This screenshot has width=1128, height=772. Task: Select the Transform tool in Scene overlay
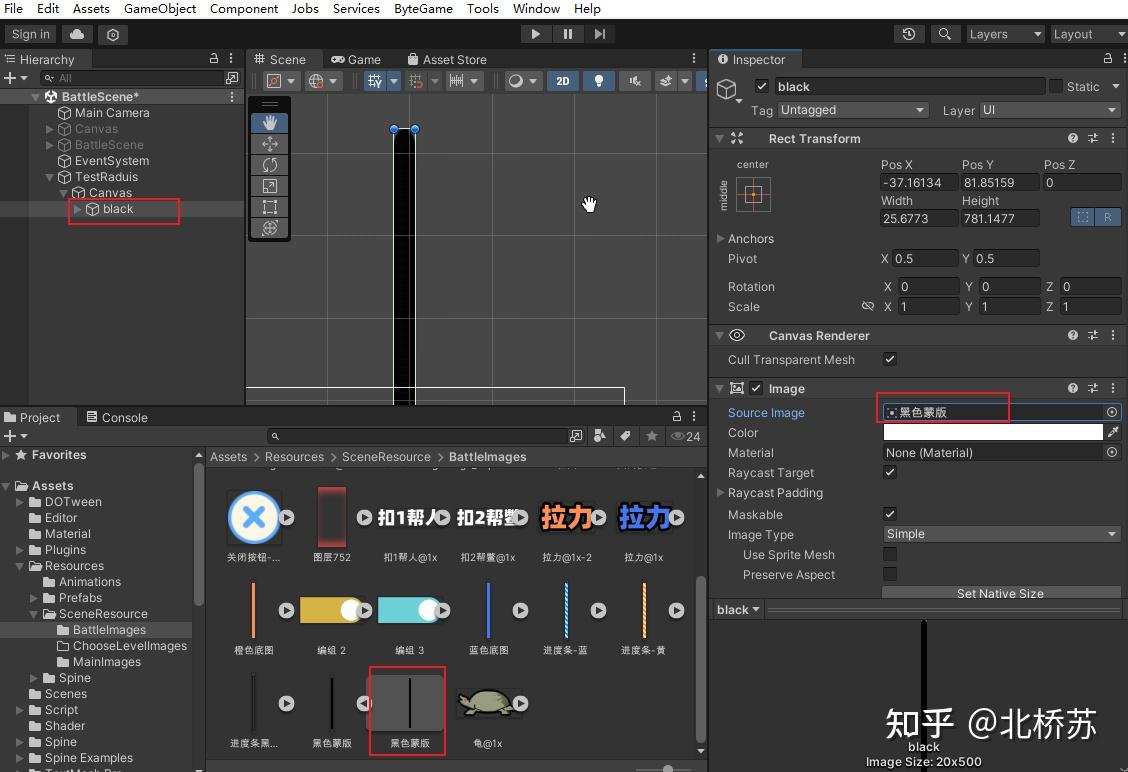(x=270, y=228)
